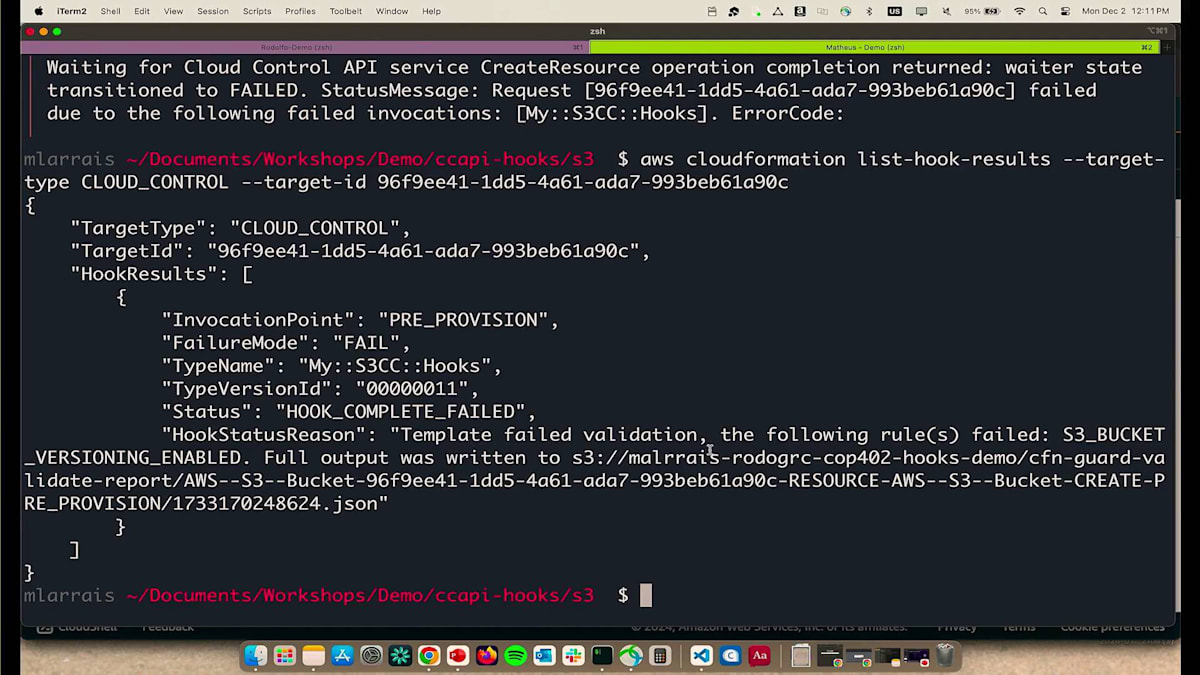This screenshot has width=1200, height=675.
Task: Open Finder from the dock
Action: 256,656
